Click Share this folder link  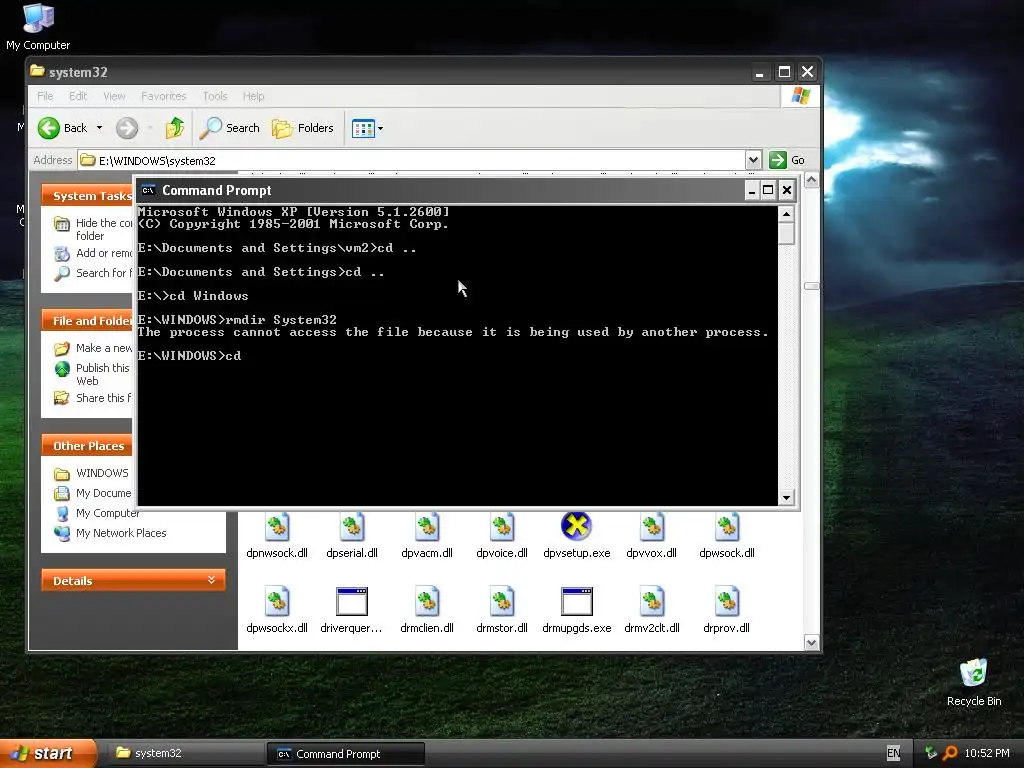(103, 398)
